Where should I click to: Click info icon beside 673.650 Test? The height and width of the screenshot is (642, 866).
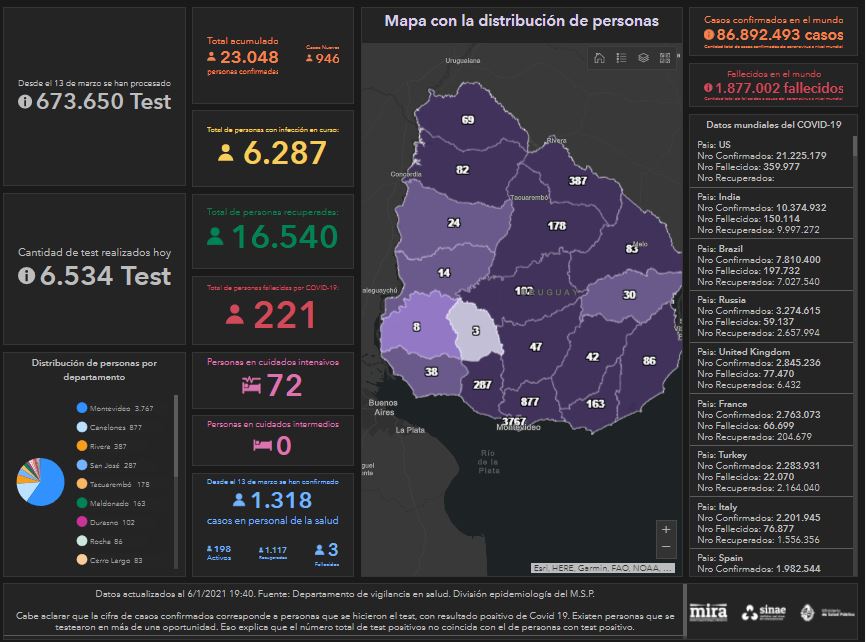(x=25, y=102)
